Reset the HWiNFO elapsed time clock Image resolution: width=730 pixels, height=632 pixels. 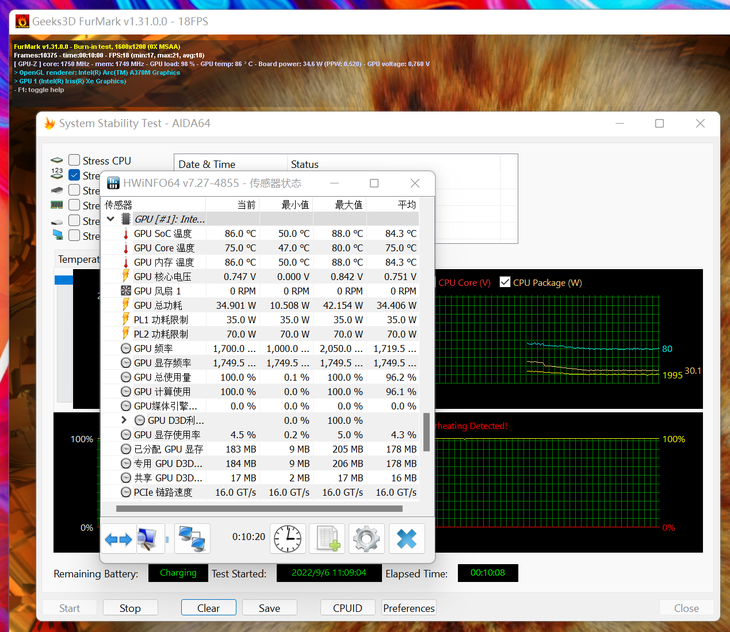pos(287,539)
